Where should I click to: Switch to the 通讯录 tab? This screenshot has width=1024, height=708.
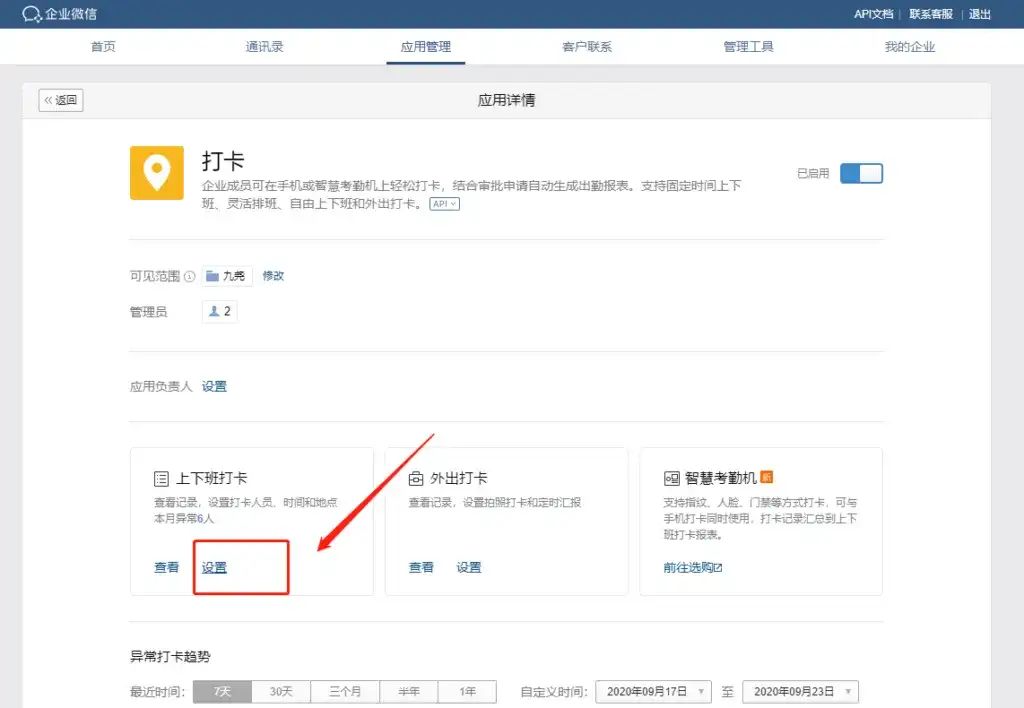[265, 47]
